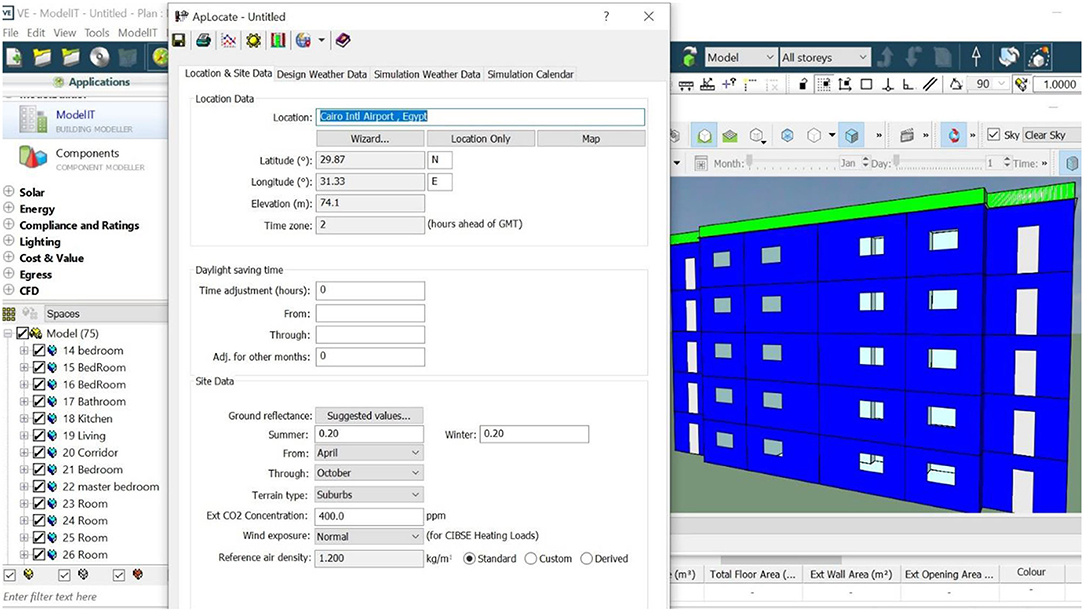Image resolution: width=1084 pixels, height=611 pixels.
Task: Click the Print icon in ApLocate toolbar
Action: point(203,40)
